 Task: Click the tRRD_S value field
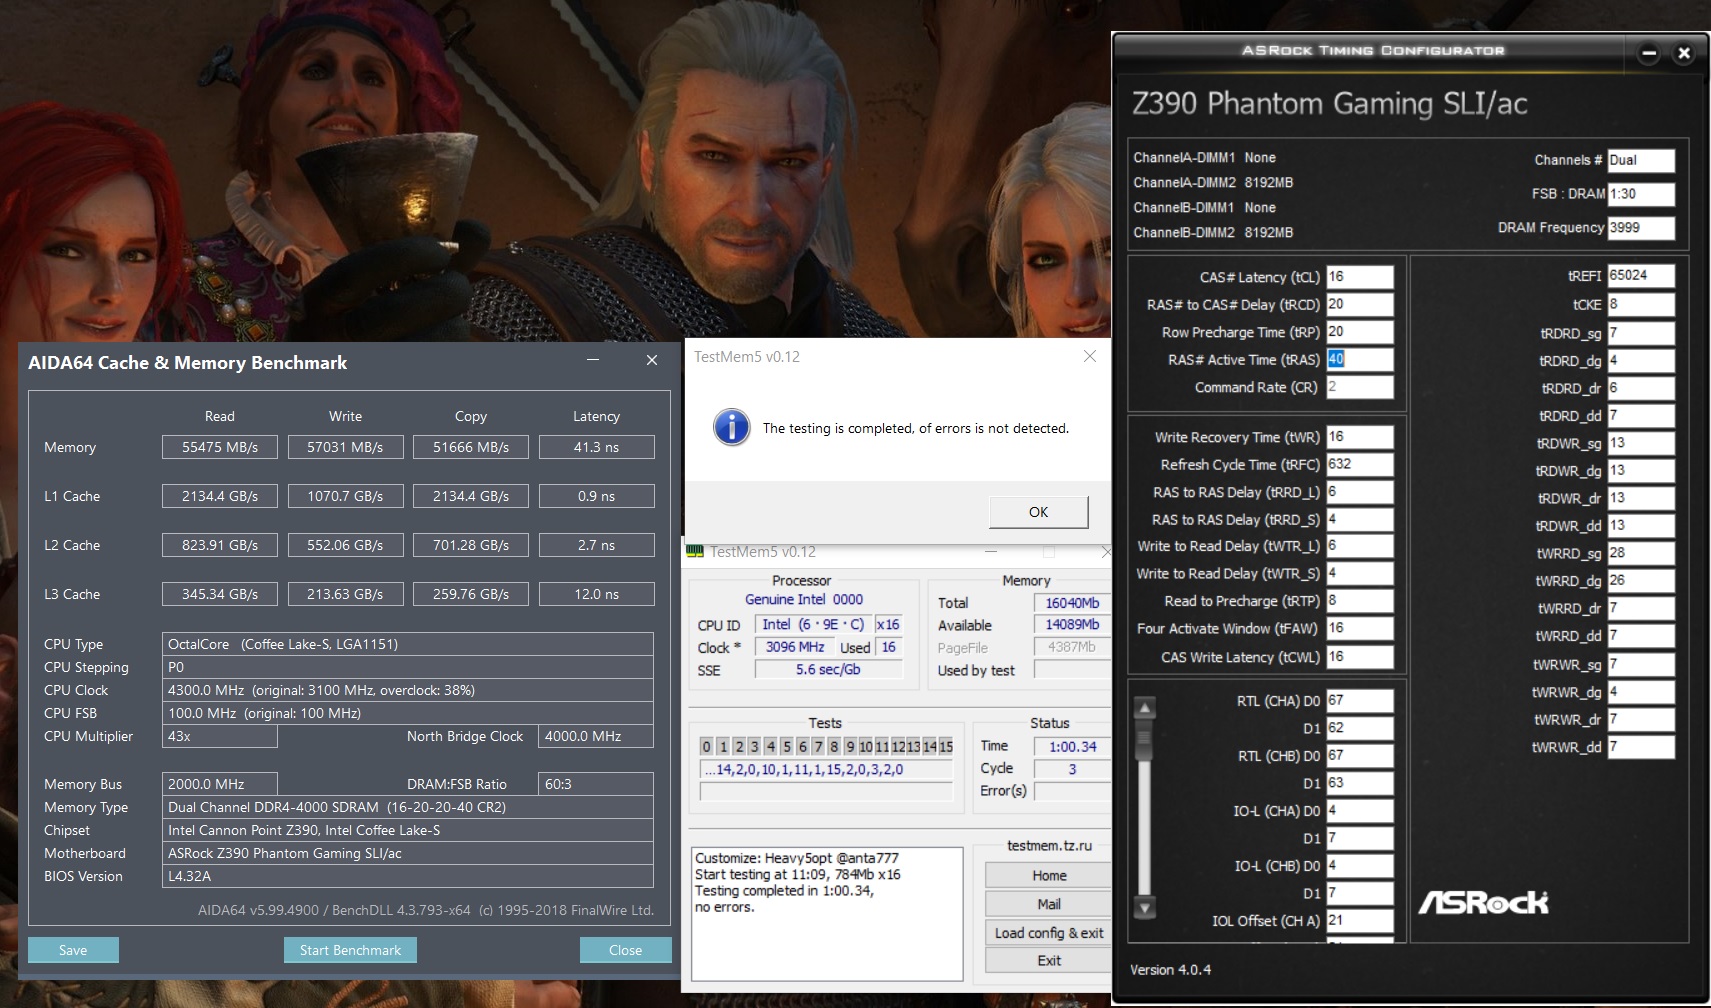tap(1359, 519)
